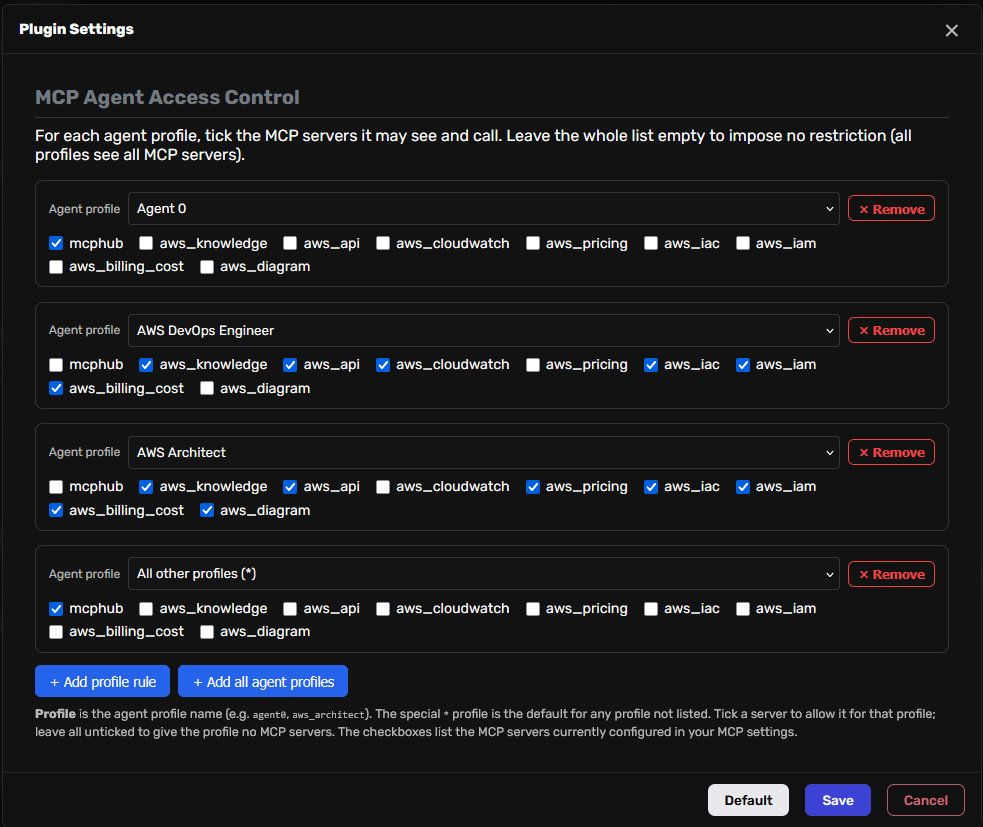Enable aws_billing_cost for Agent 0

tap(56, 266)
